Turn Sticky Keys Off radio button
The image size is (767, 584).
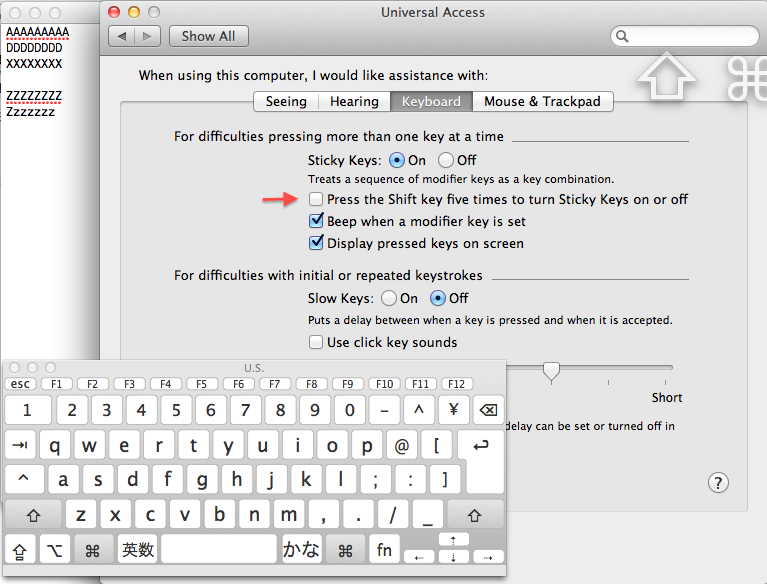pyautogui.click(x=446, y=160)
